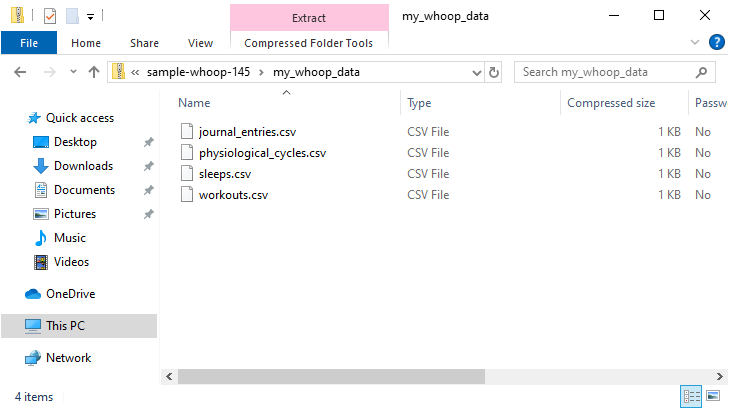
Task: Sort files by Type column header
Action: point(419,103)
